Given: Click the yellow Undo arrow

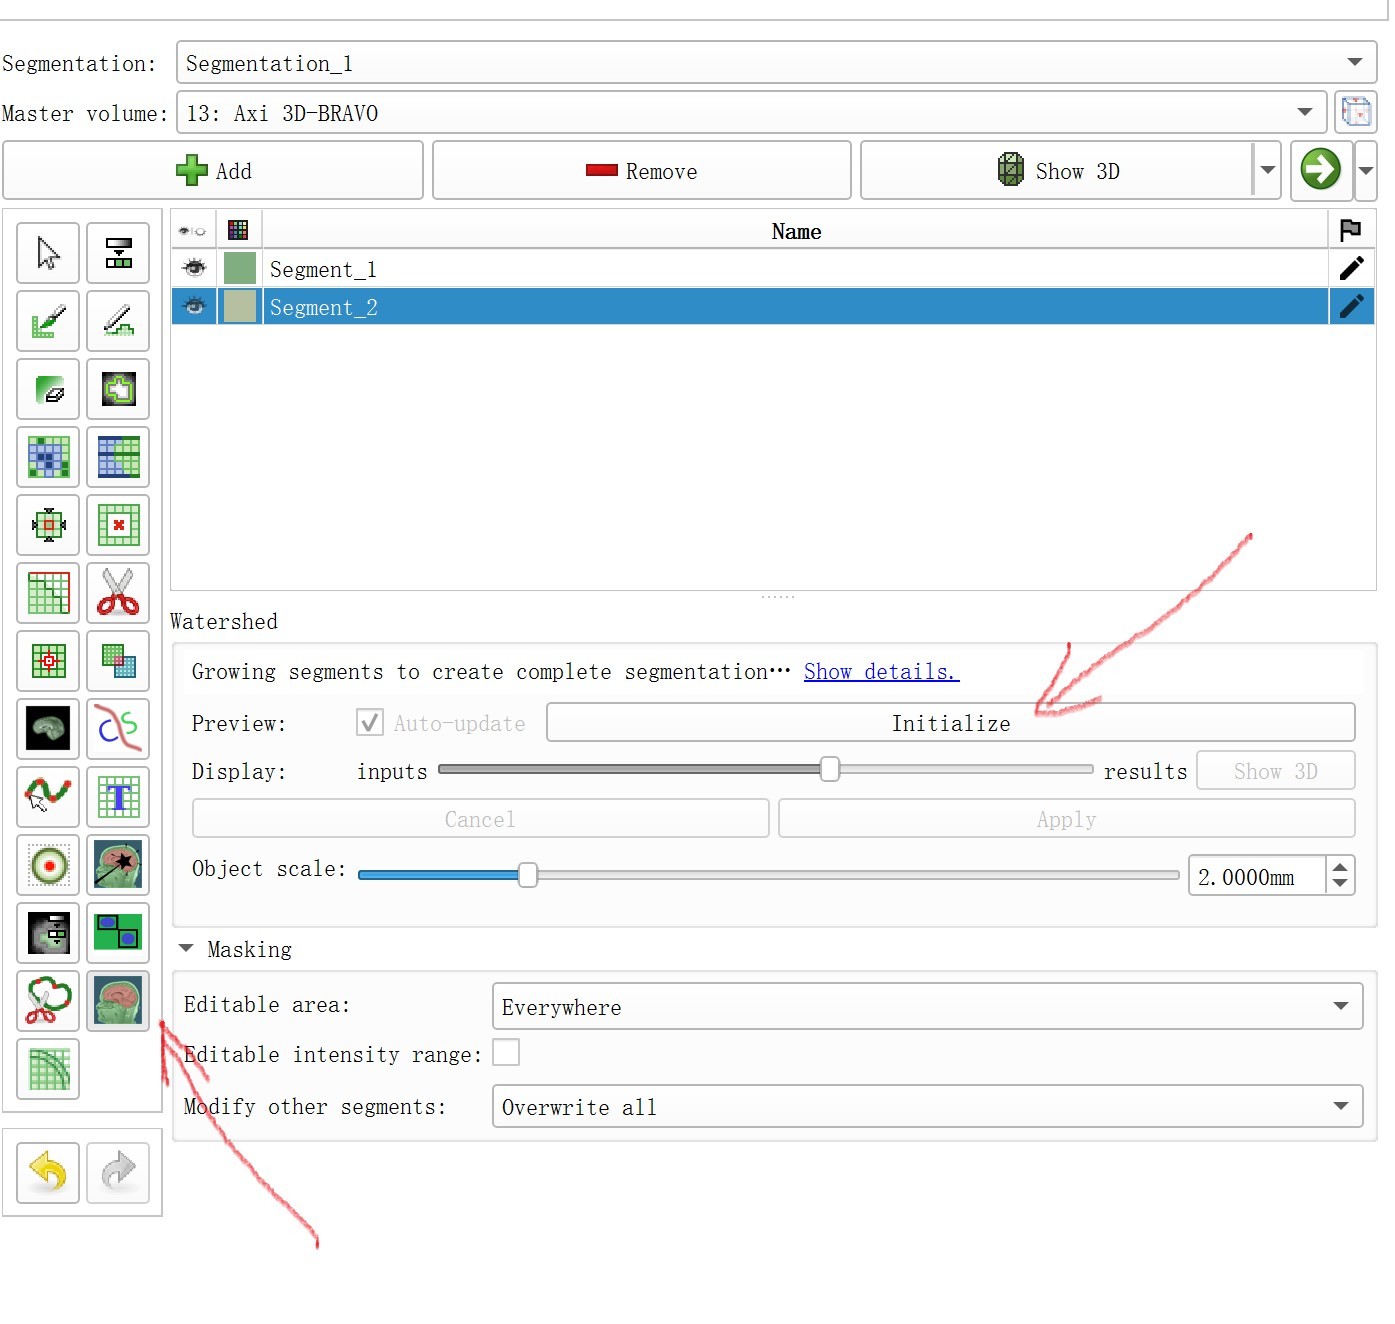Looking at the screenshot, I should click(48, 1172).
